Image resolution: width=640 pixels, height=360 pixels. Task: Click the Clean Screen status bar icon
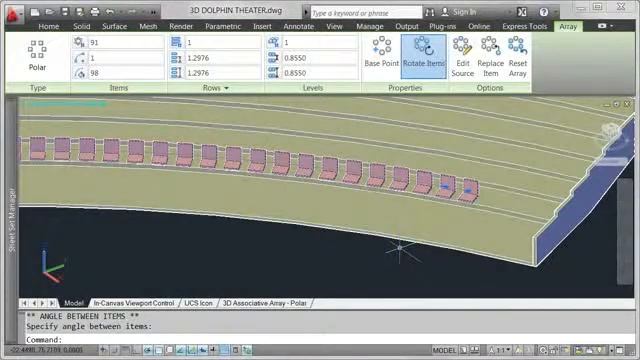(x=620, y=350)
